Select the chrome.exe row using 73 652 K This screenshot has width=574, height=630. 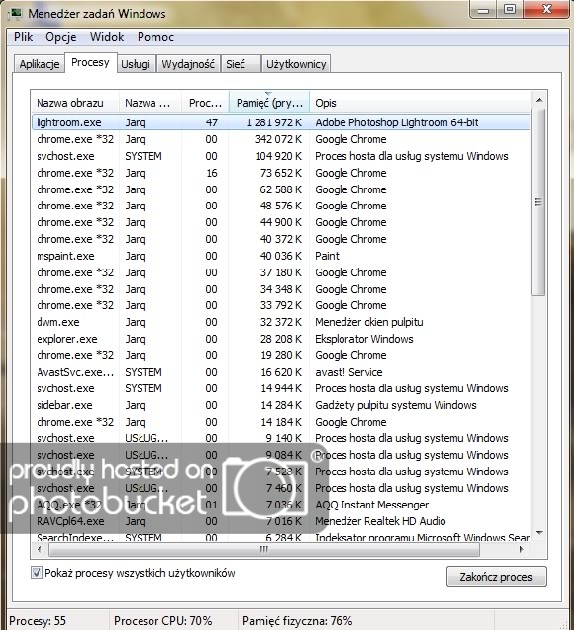(281, 173)
